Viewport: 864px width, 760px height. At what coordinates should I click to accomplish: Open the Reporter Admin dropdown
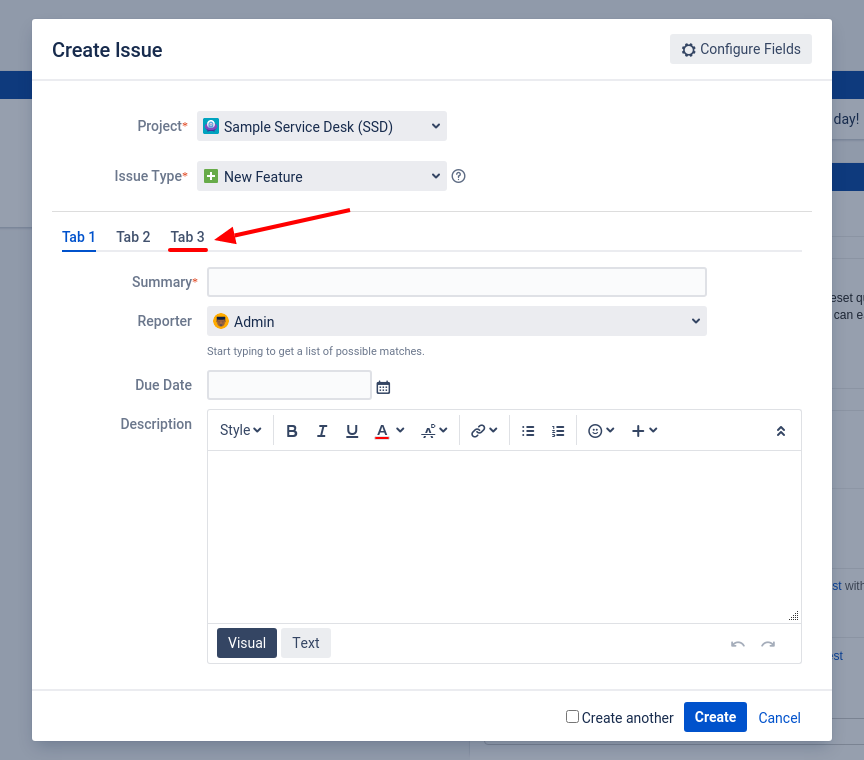coord(457,321)
